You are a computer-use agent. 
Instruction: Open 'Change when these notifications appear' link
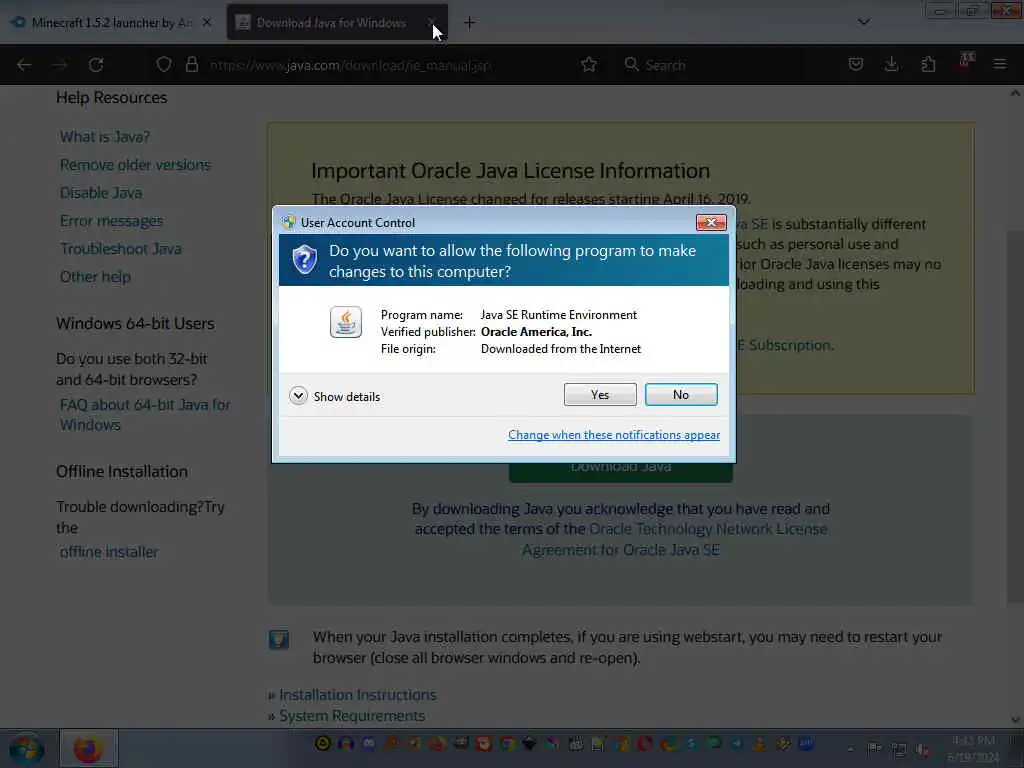pos(614,435)
